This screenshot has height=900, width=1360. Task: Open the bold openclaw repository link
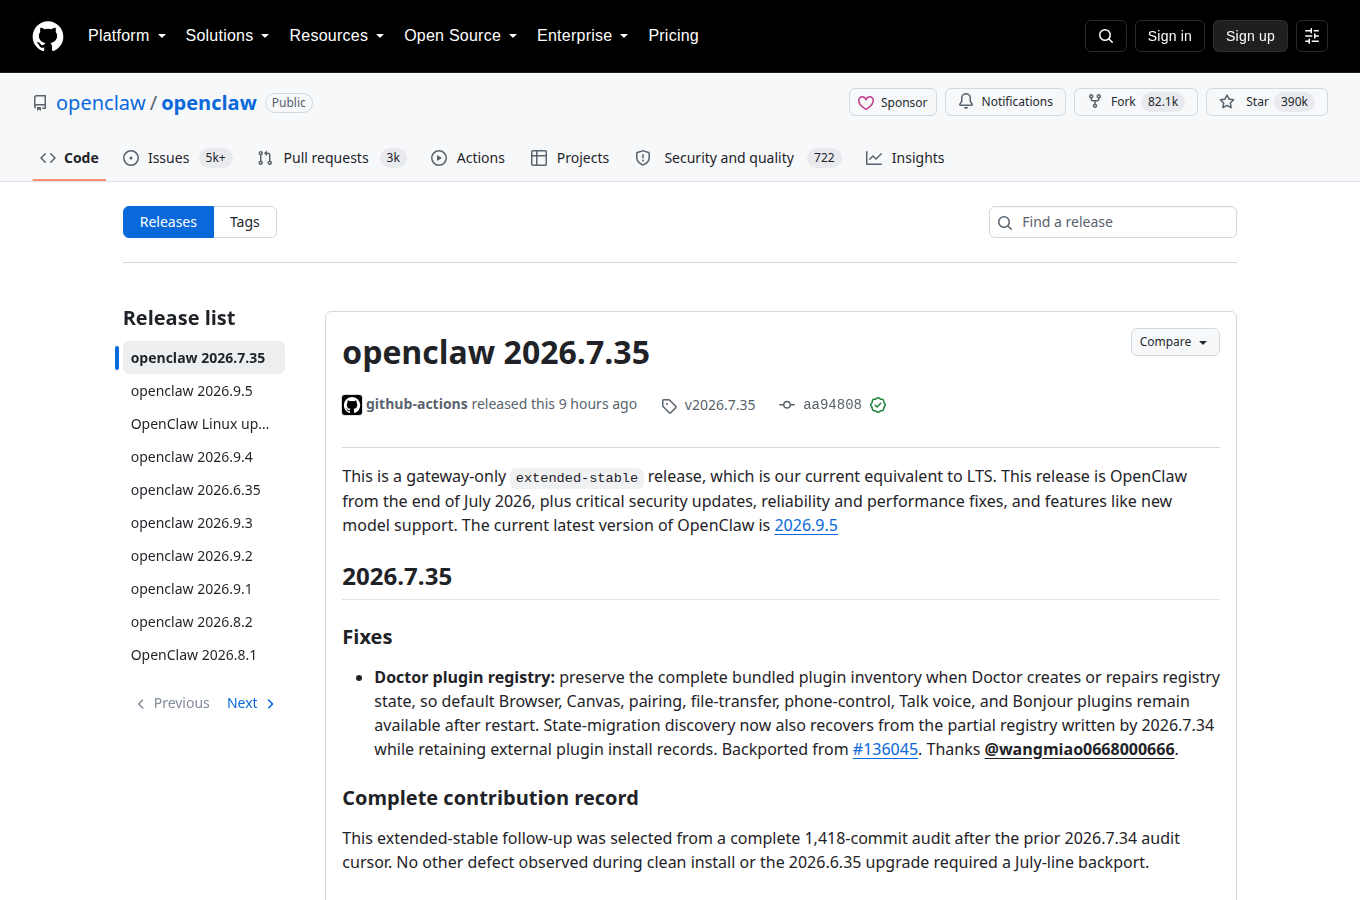coord(209,103)
